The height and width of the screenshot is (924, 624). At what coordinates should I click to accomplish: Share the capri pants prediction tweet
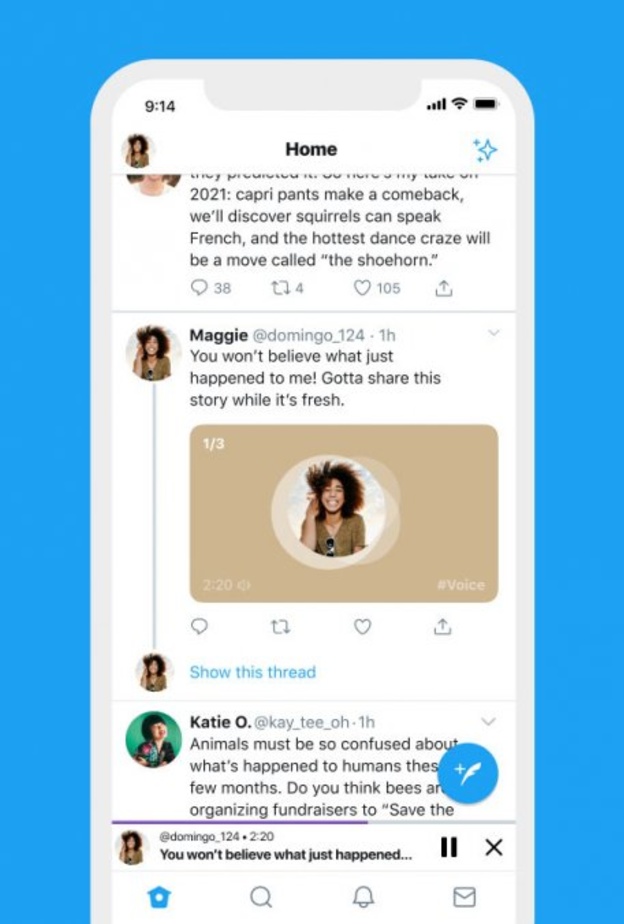point(443,288)
